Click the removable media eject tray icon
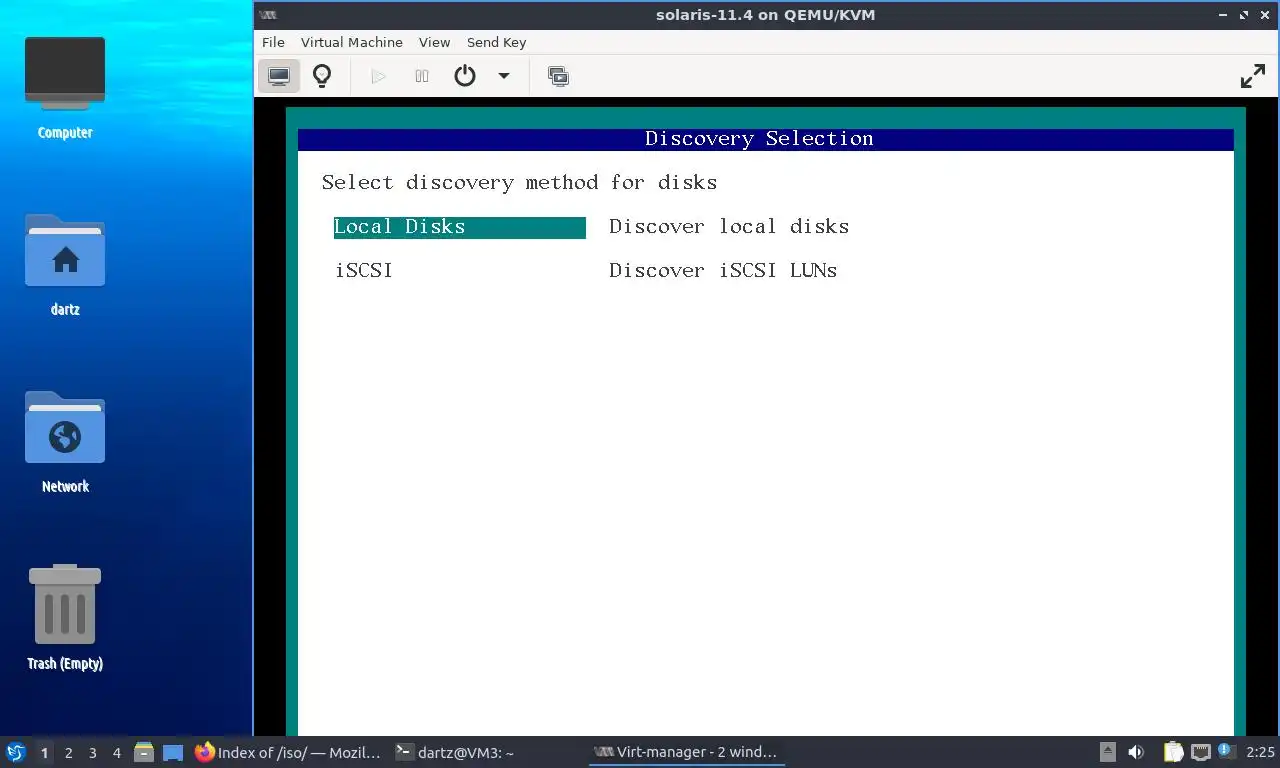This screenshot has height=768, width=1280. tap(1108, 752)
